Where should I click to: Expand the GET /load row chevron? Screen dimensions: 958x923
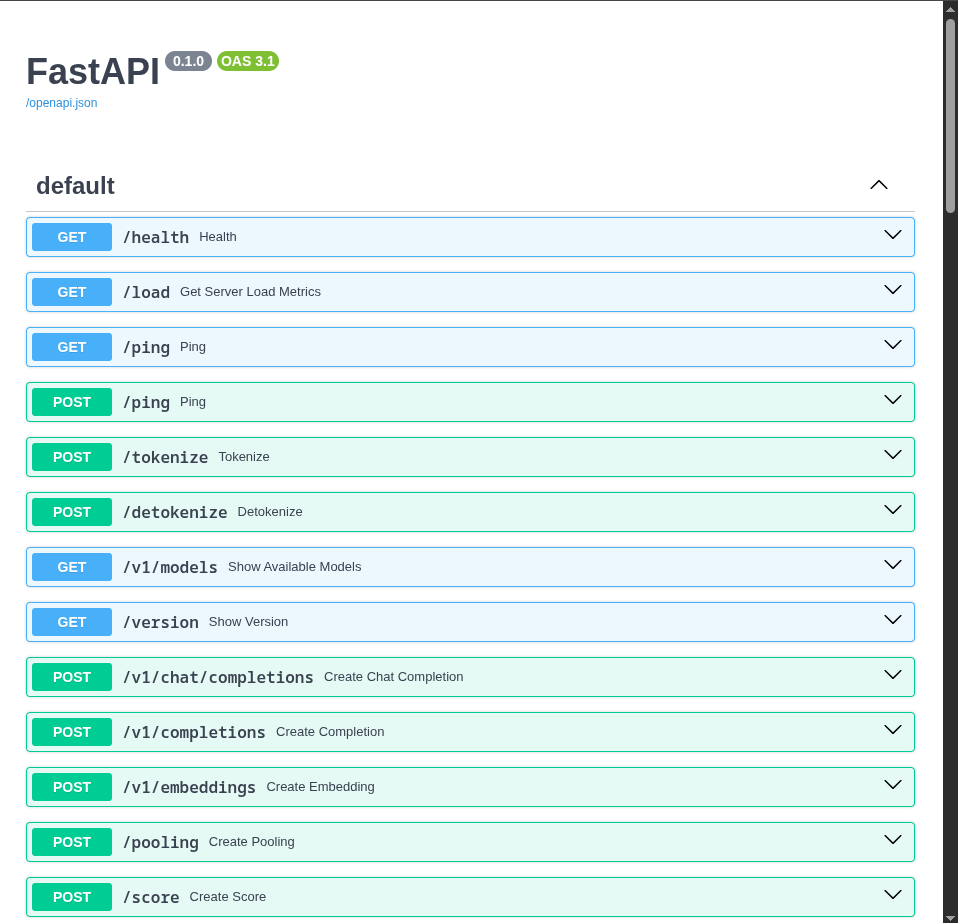tap(893, 290)
